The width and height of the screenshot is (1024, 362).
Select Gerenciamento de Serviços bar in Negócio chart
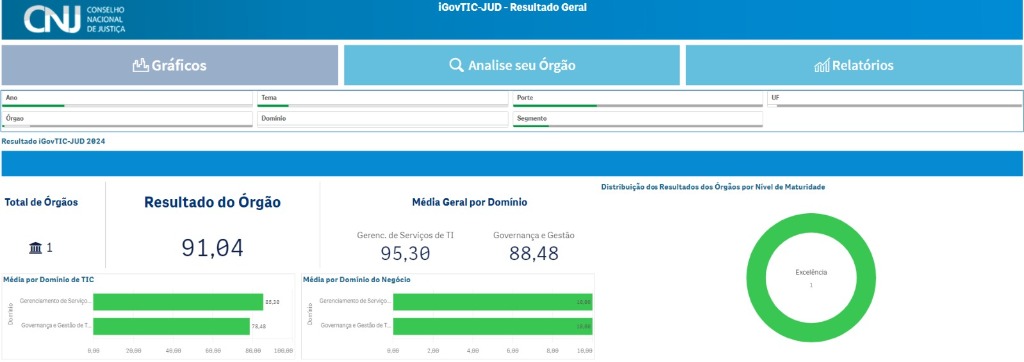[x=492, y=302]
